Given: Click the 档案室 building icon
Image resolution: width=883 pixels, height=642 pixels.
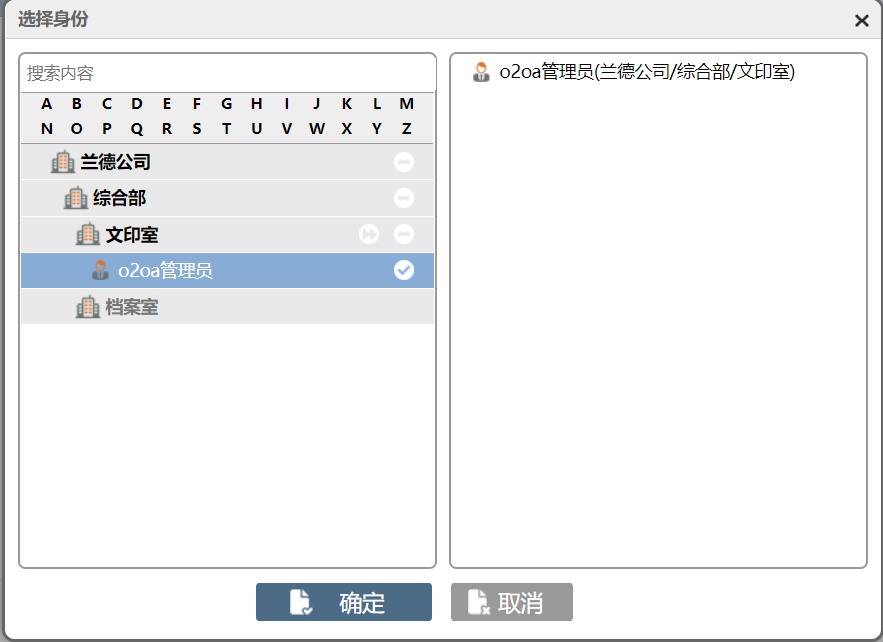Looking at the screenshot, I should (88, 307).
